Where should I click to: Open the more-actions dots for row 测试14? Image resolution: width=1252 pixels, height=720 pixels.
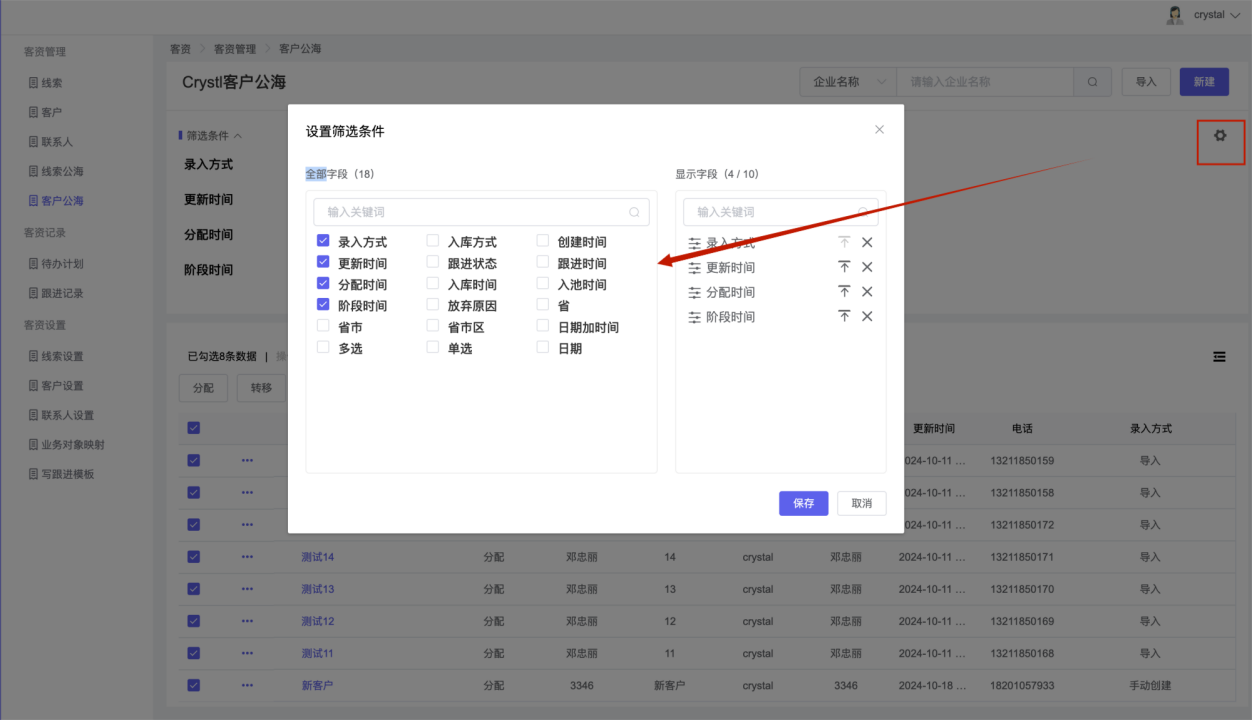[247, 557]
